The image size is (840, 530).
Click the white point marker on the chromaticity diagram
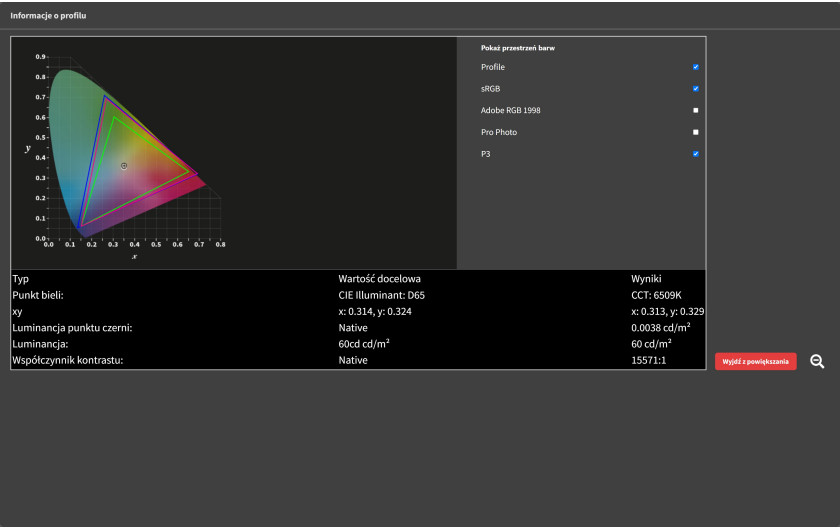[124, 166]
